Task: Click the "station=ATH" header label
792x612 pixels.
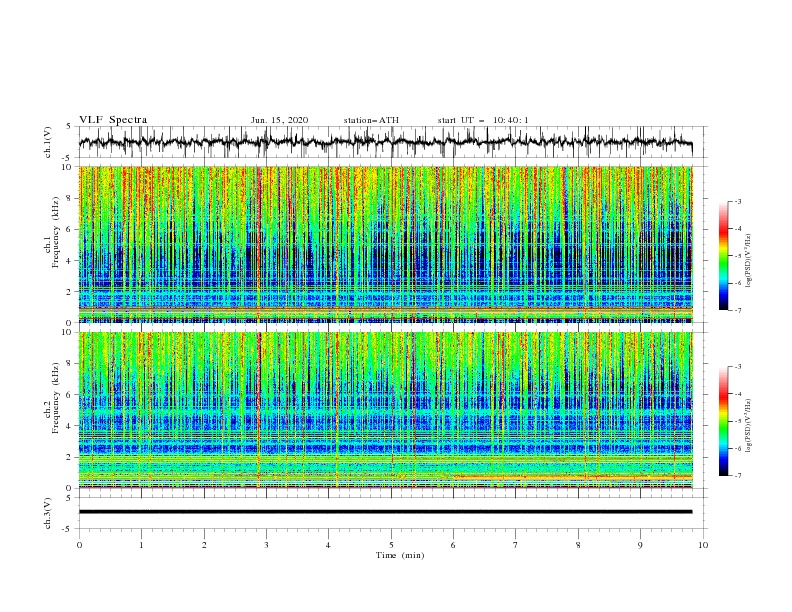Action: pyautogui.click(x=371, y=120)
